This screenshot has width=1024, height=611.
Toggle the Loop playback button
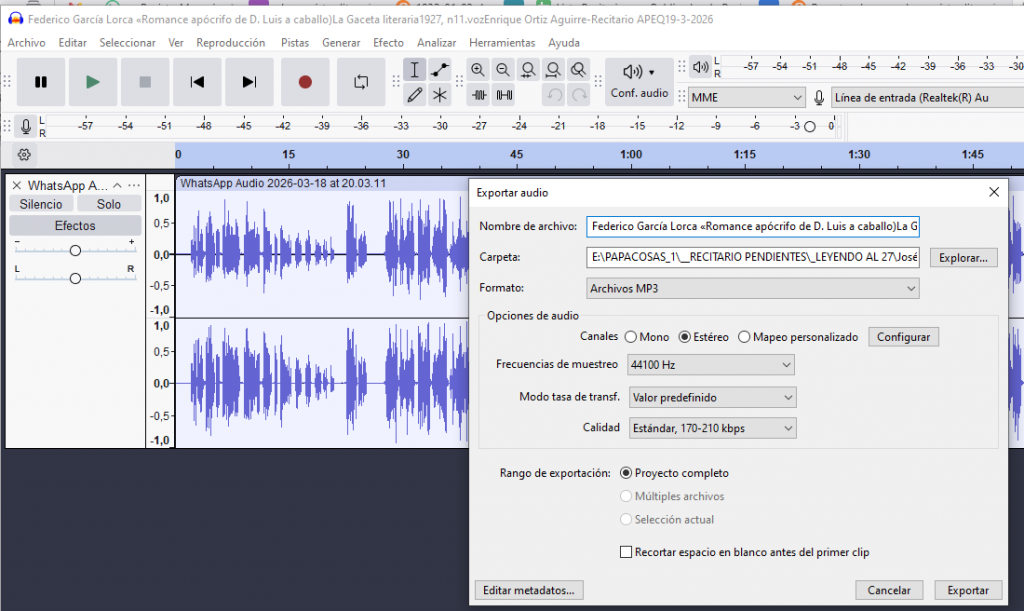tap(361, 82)
